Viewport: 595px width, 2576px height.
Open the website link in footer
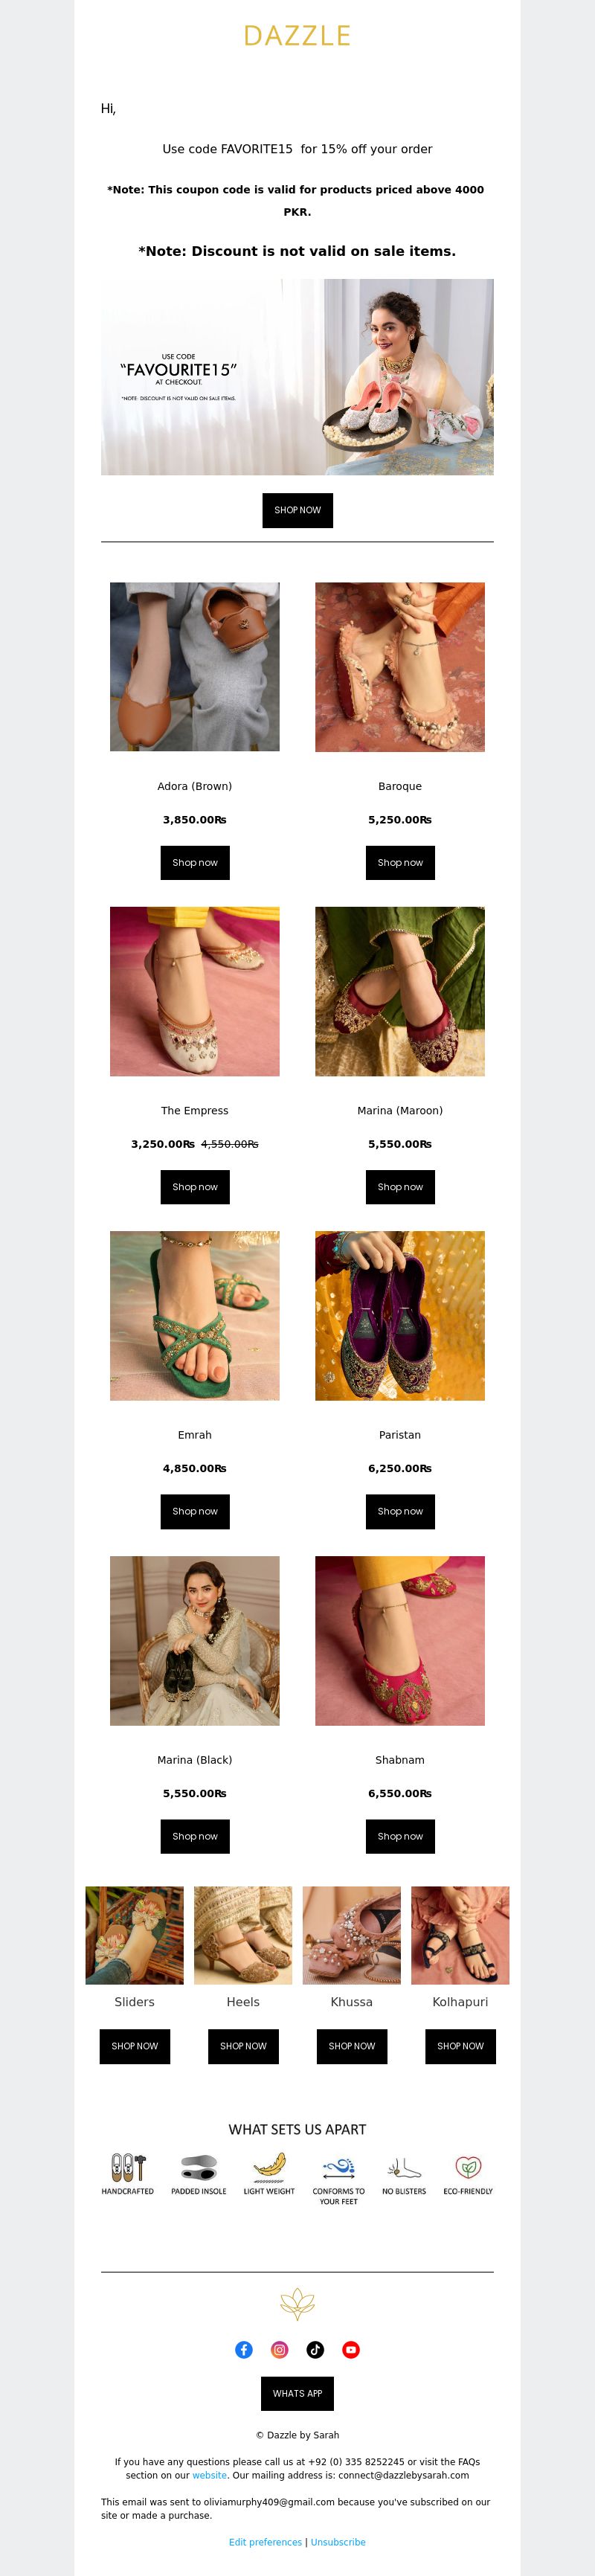point(209,2475)
